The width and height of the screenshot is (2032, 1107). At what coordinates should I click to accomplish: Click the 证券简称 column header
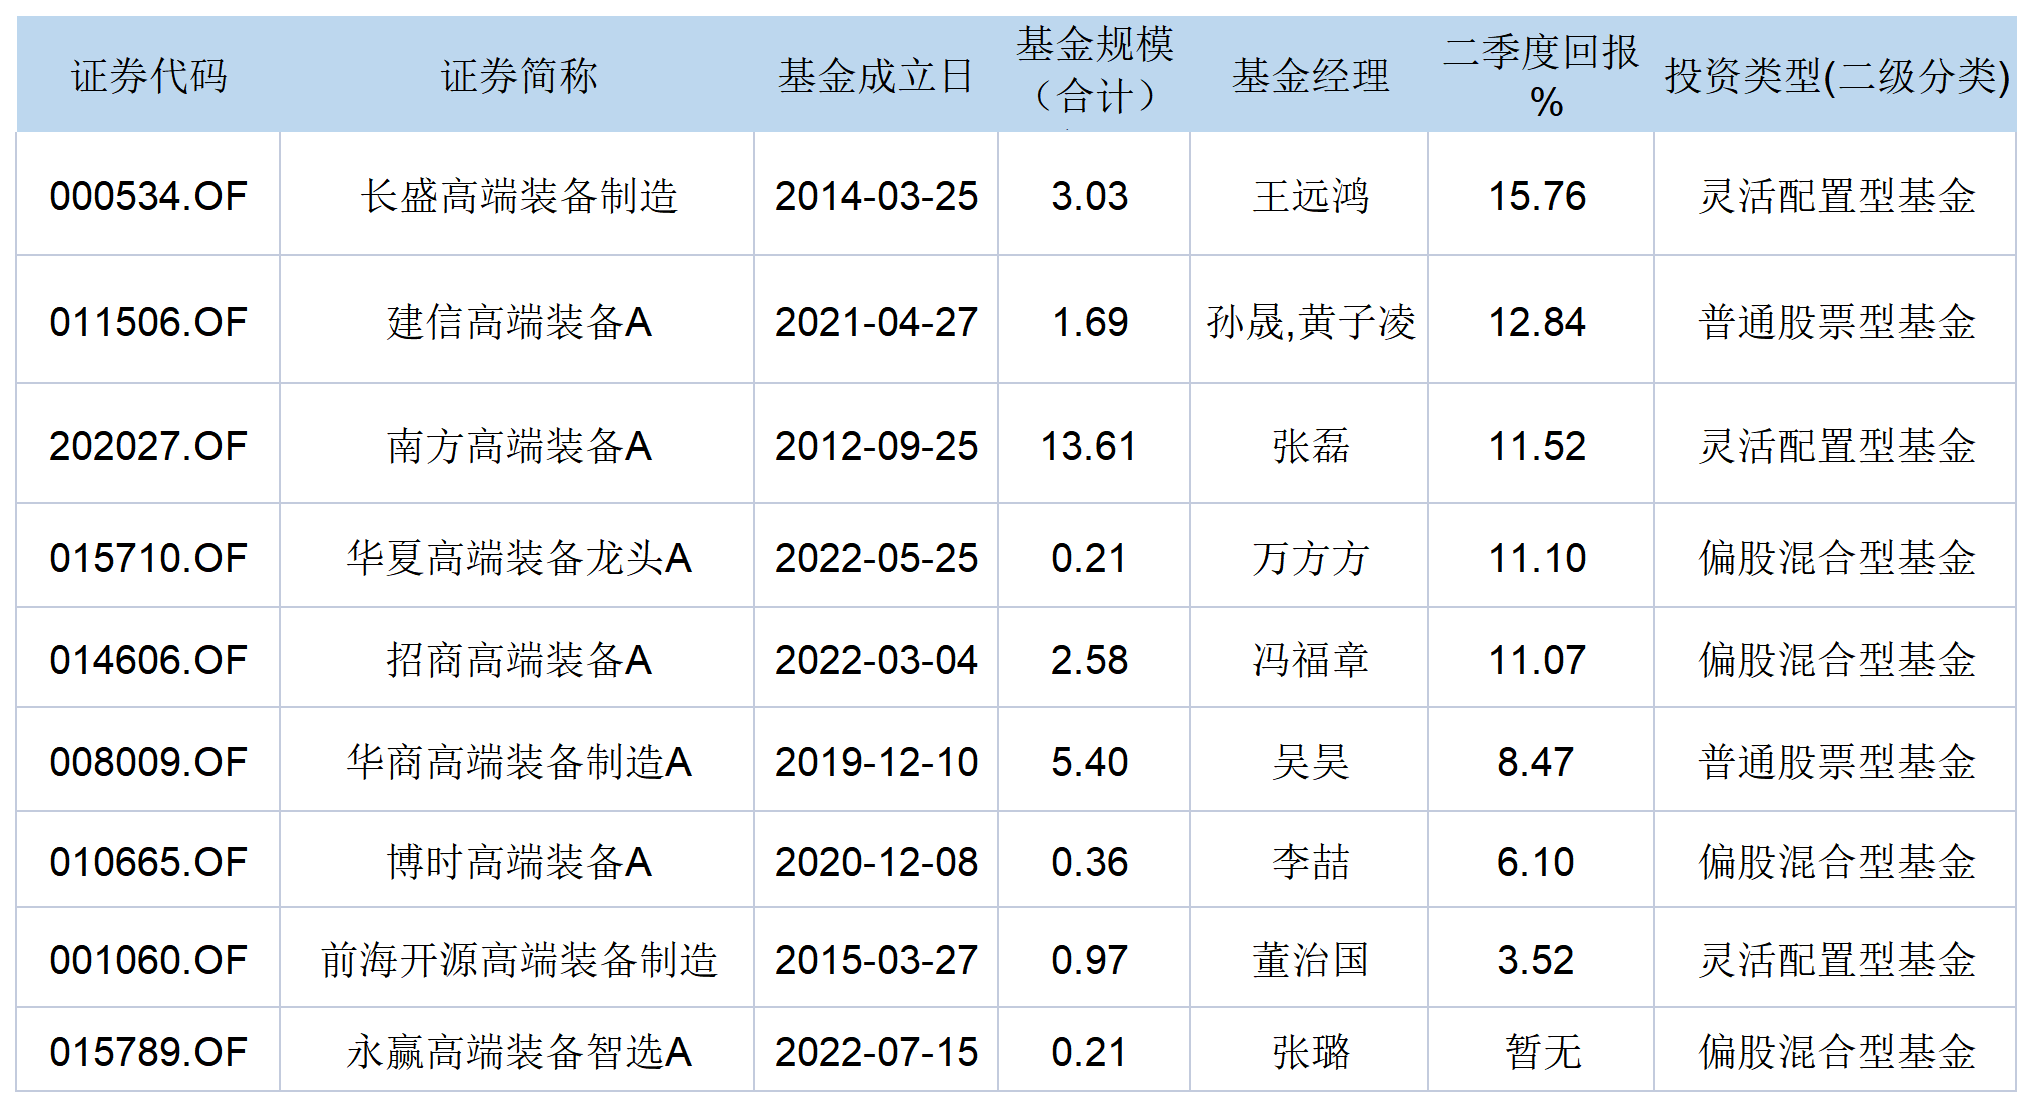518,76
